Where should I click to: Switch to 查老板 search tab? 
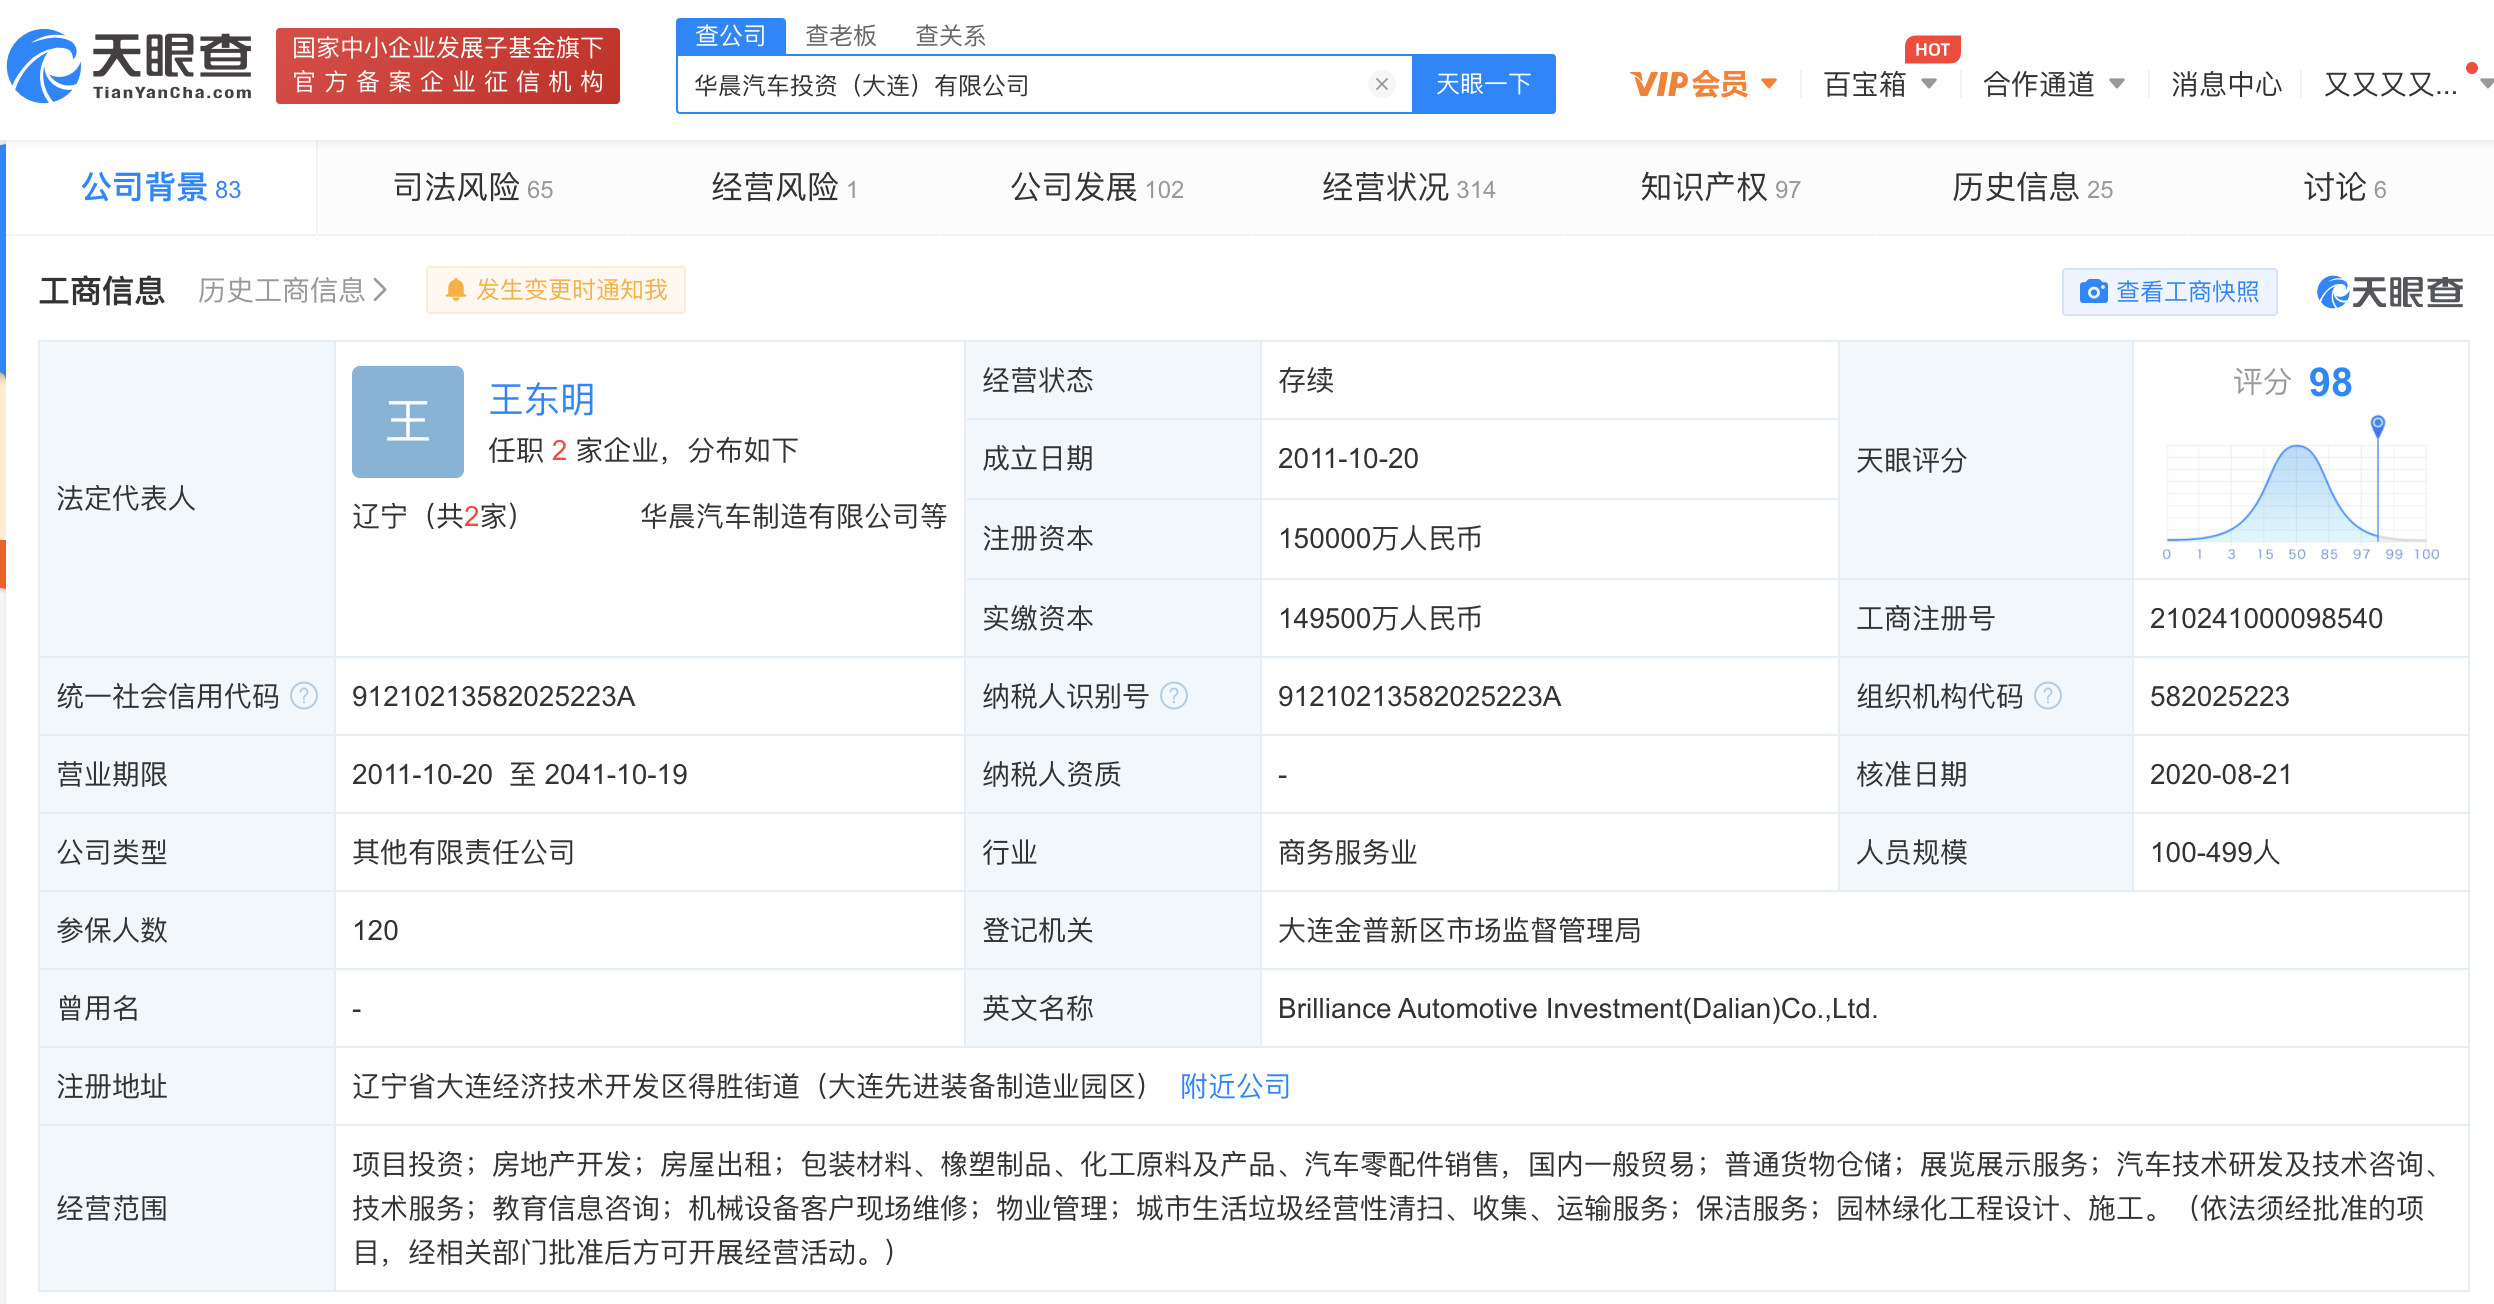click(841, 36)
